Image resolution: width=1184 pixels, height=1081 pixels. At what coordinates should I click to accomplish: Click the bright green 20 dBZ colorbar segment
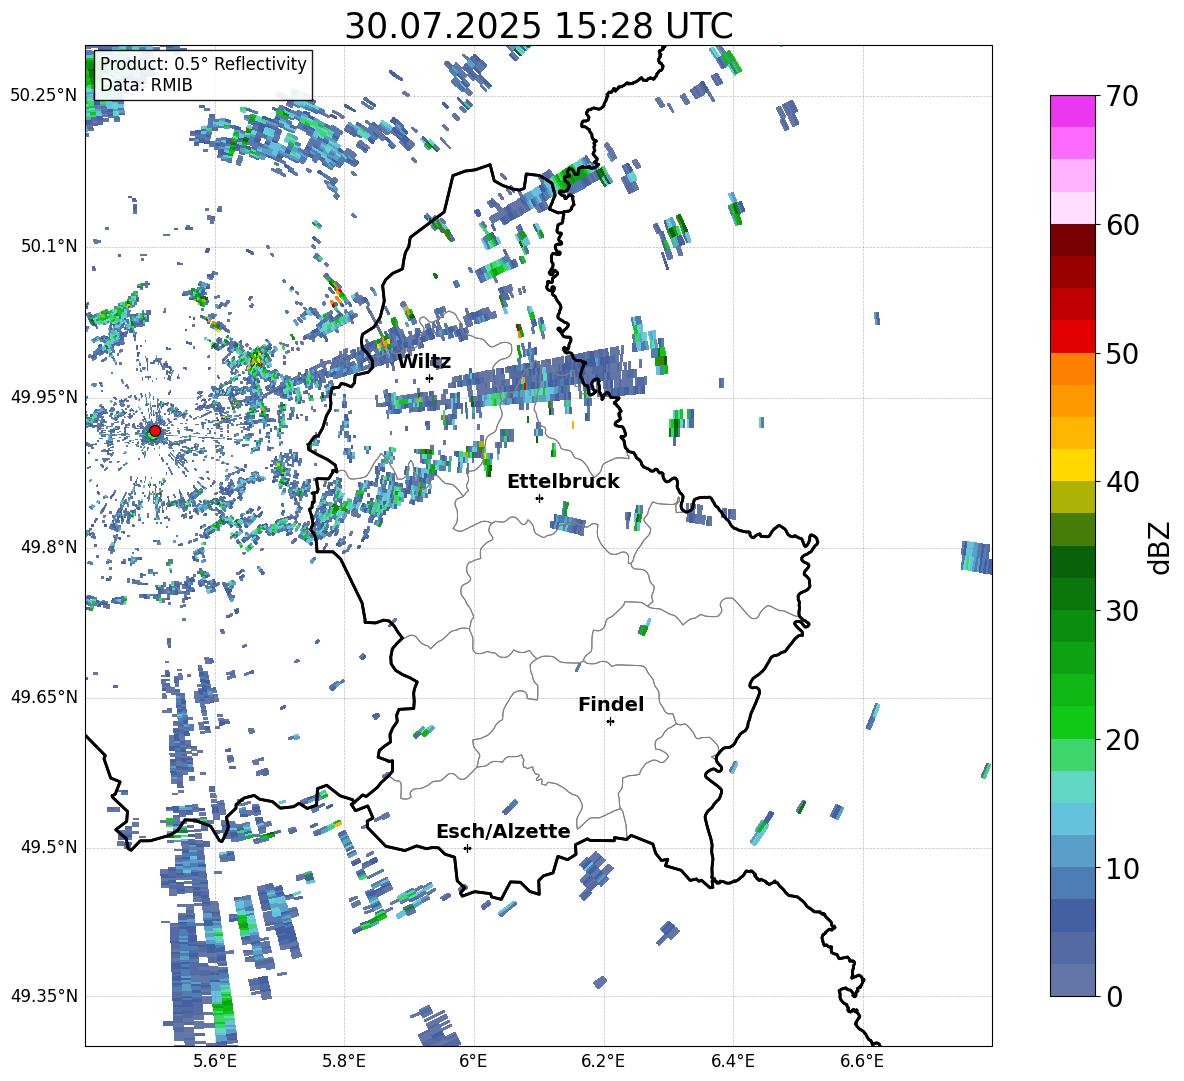click(1072, 722)
